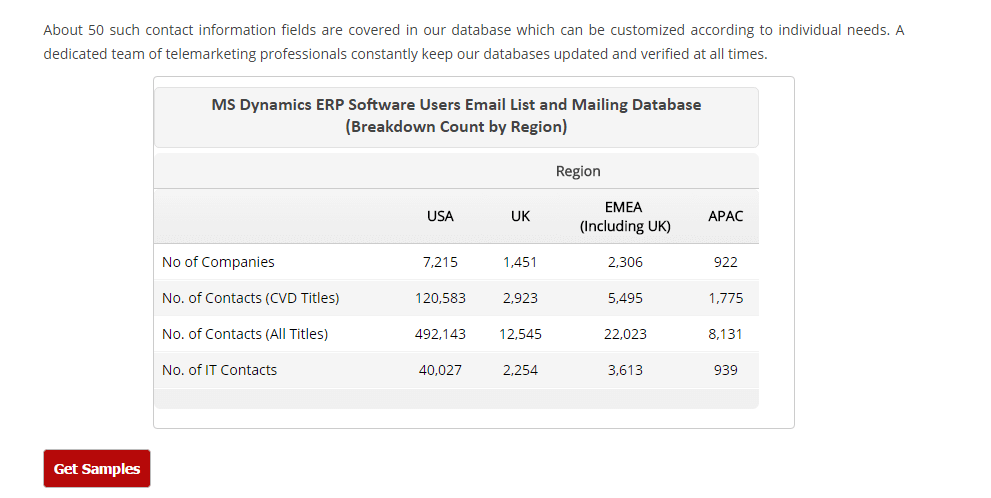Image resolution: width=991 pixels, height=498 pixels.
Task: Click the USA CVD contacts value 120,583
Action: point(440,298)
